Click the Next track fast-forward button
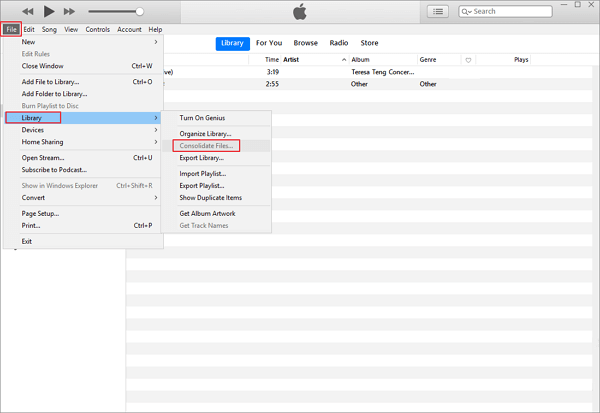The height and width of the screenshot is (413, 600). coord(69,11)
